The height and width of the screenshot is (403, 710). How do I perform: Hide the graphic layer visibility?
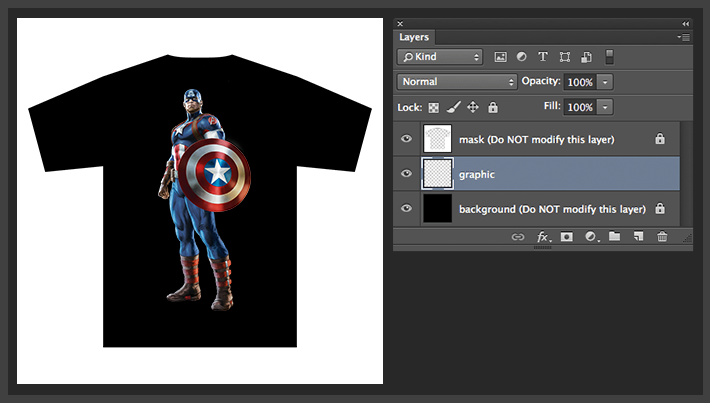coord(406,174)
